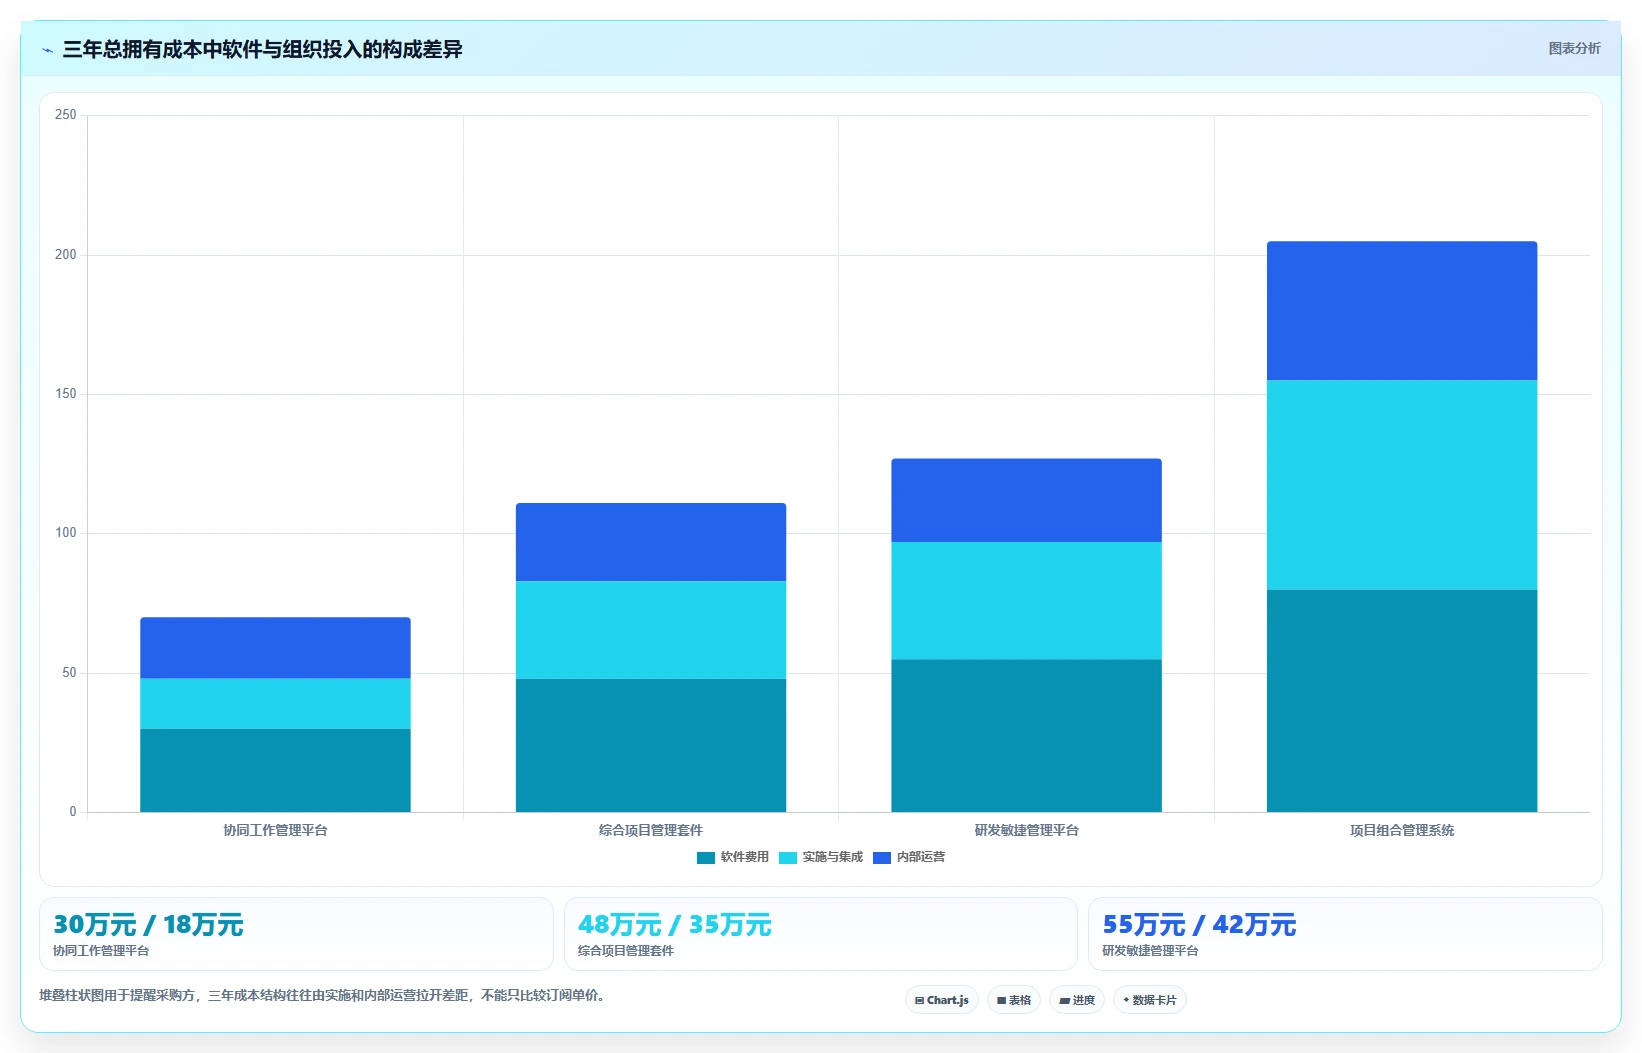Click the x-axis label 研发敏捷管理平台
Viewport: 1642px width, 1053px height.
(1027, 830)
